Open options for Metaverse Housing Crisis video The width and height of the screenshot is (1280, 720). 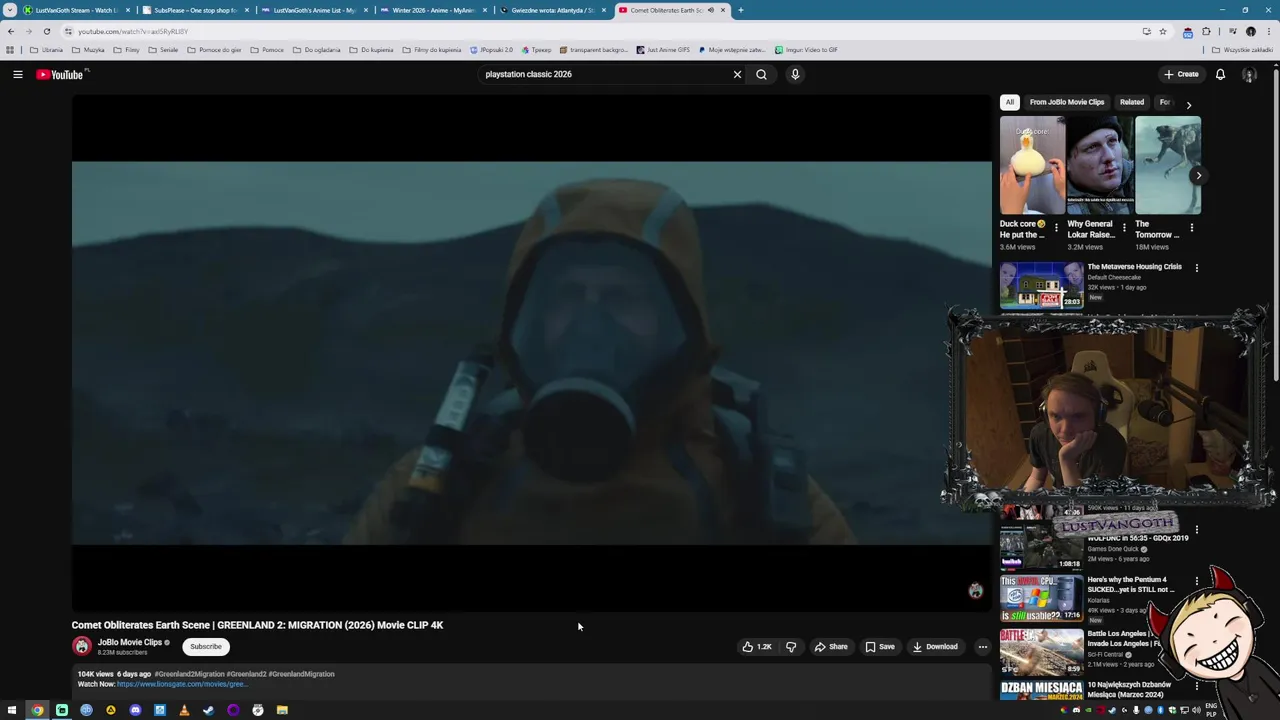tap(1196, 268)
